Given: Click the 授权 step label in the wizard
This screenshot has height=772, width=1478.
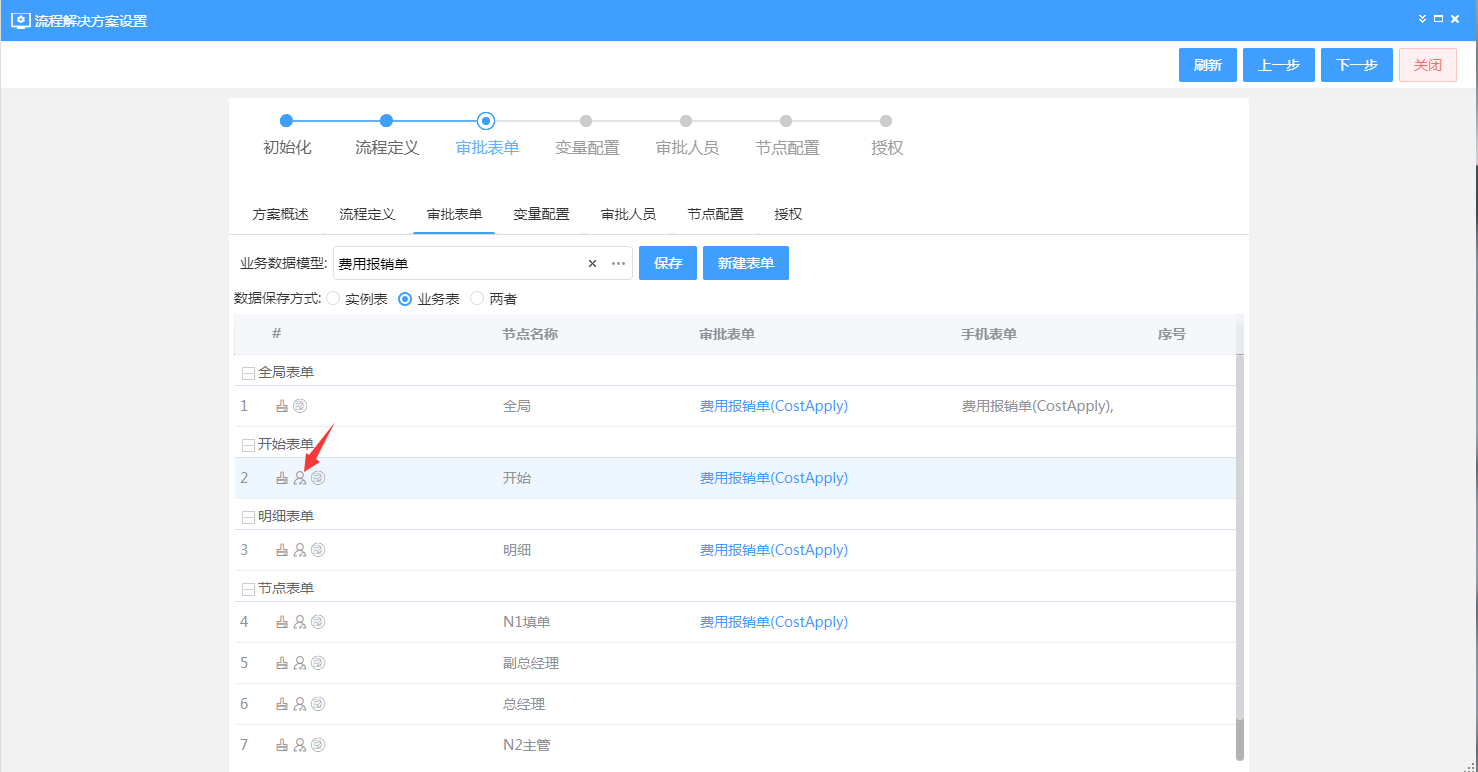Looking at the screenshot, I should click(x=887, y=148).
